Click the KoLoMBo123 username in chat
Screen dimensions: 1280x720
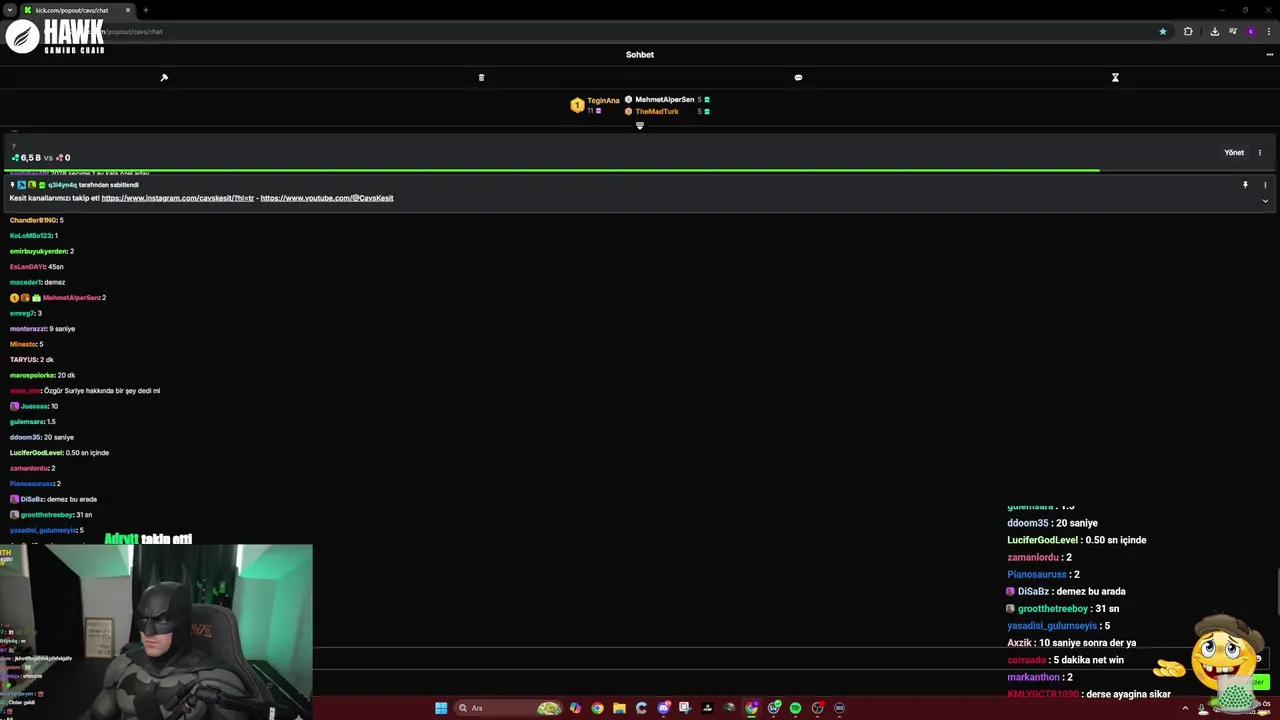coord(31,236)
